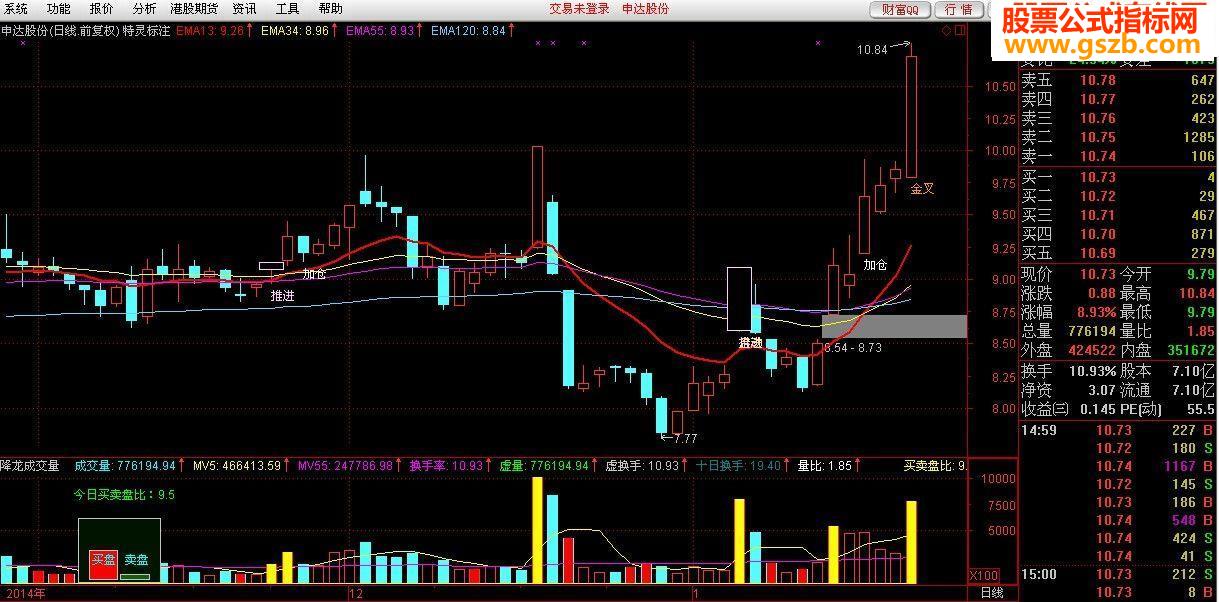Click the 外盘 value 424522
Image resolution: width=1219 pixels, height=602 pixels.
click(x=1090, y=350)
